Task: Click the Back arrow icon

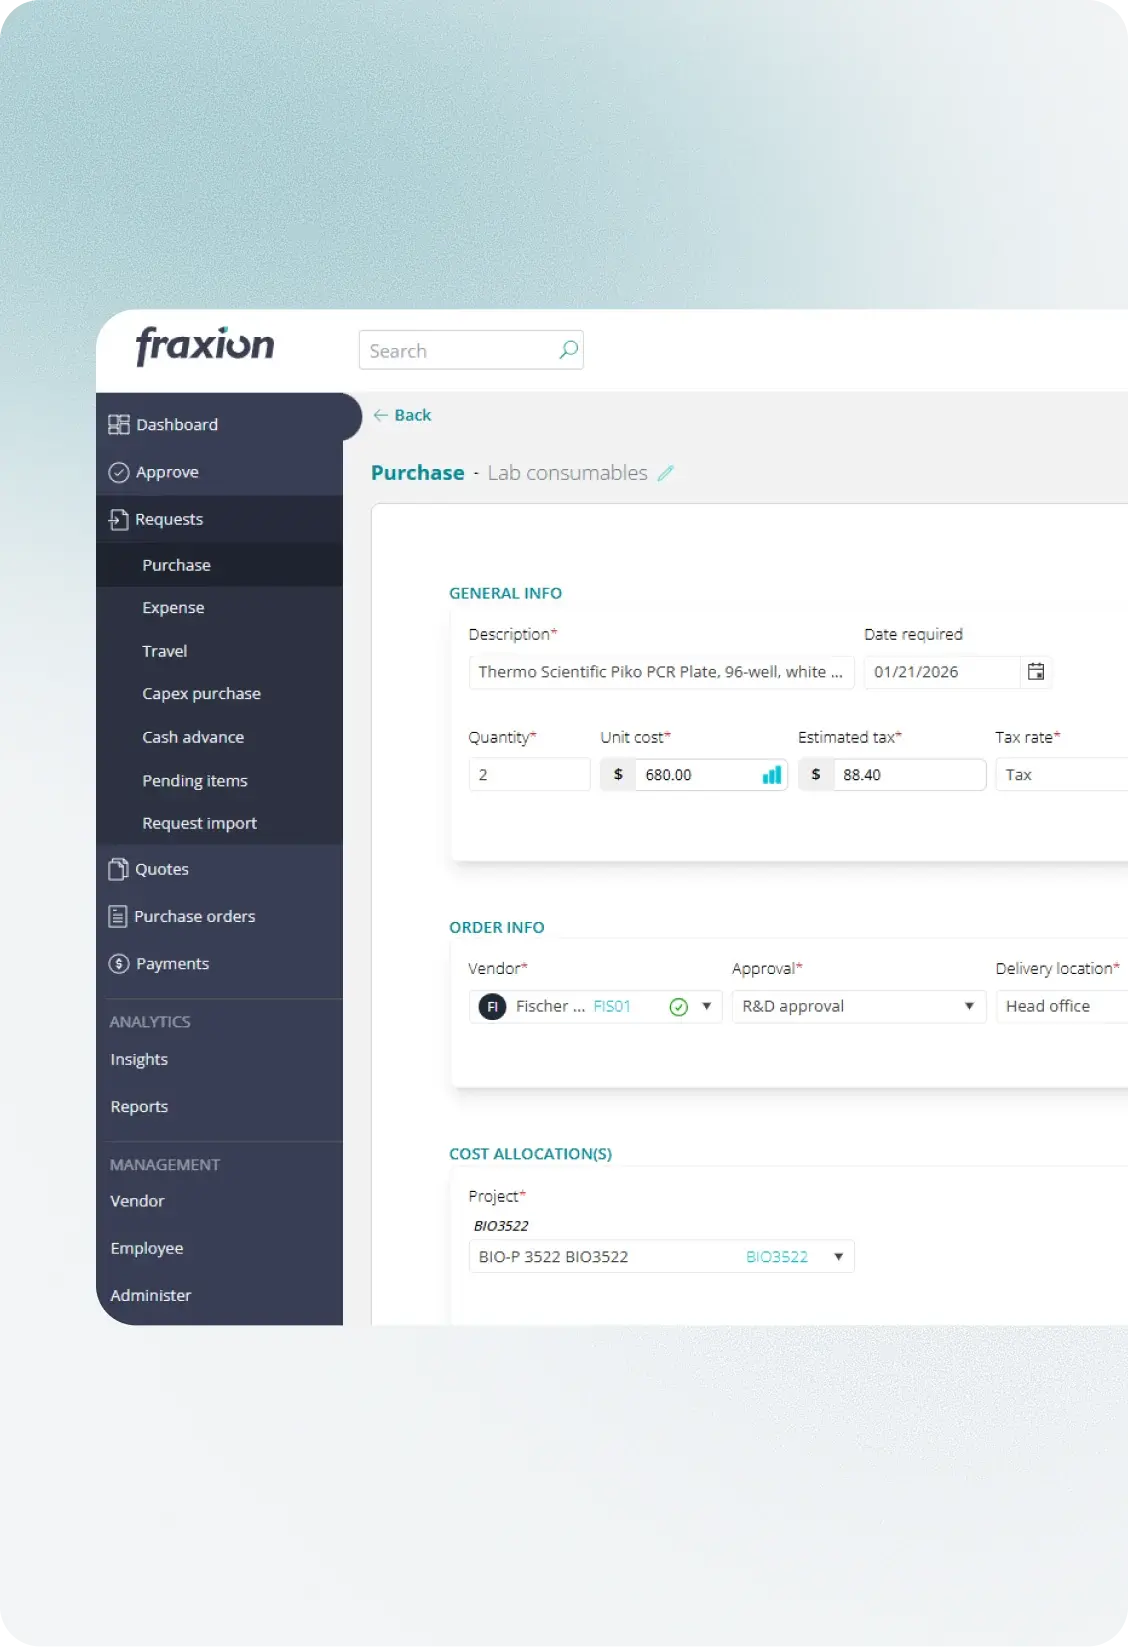Action: [380, 415]
